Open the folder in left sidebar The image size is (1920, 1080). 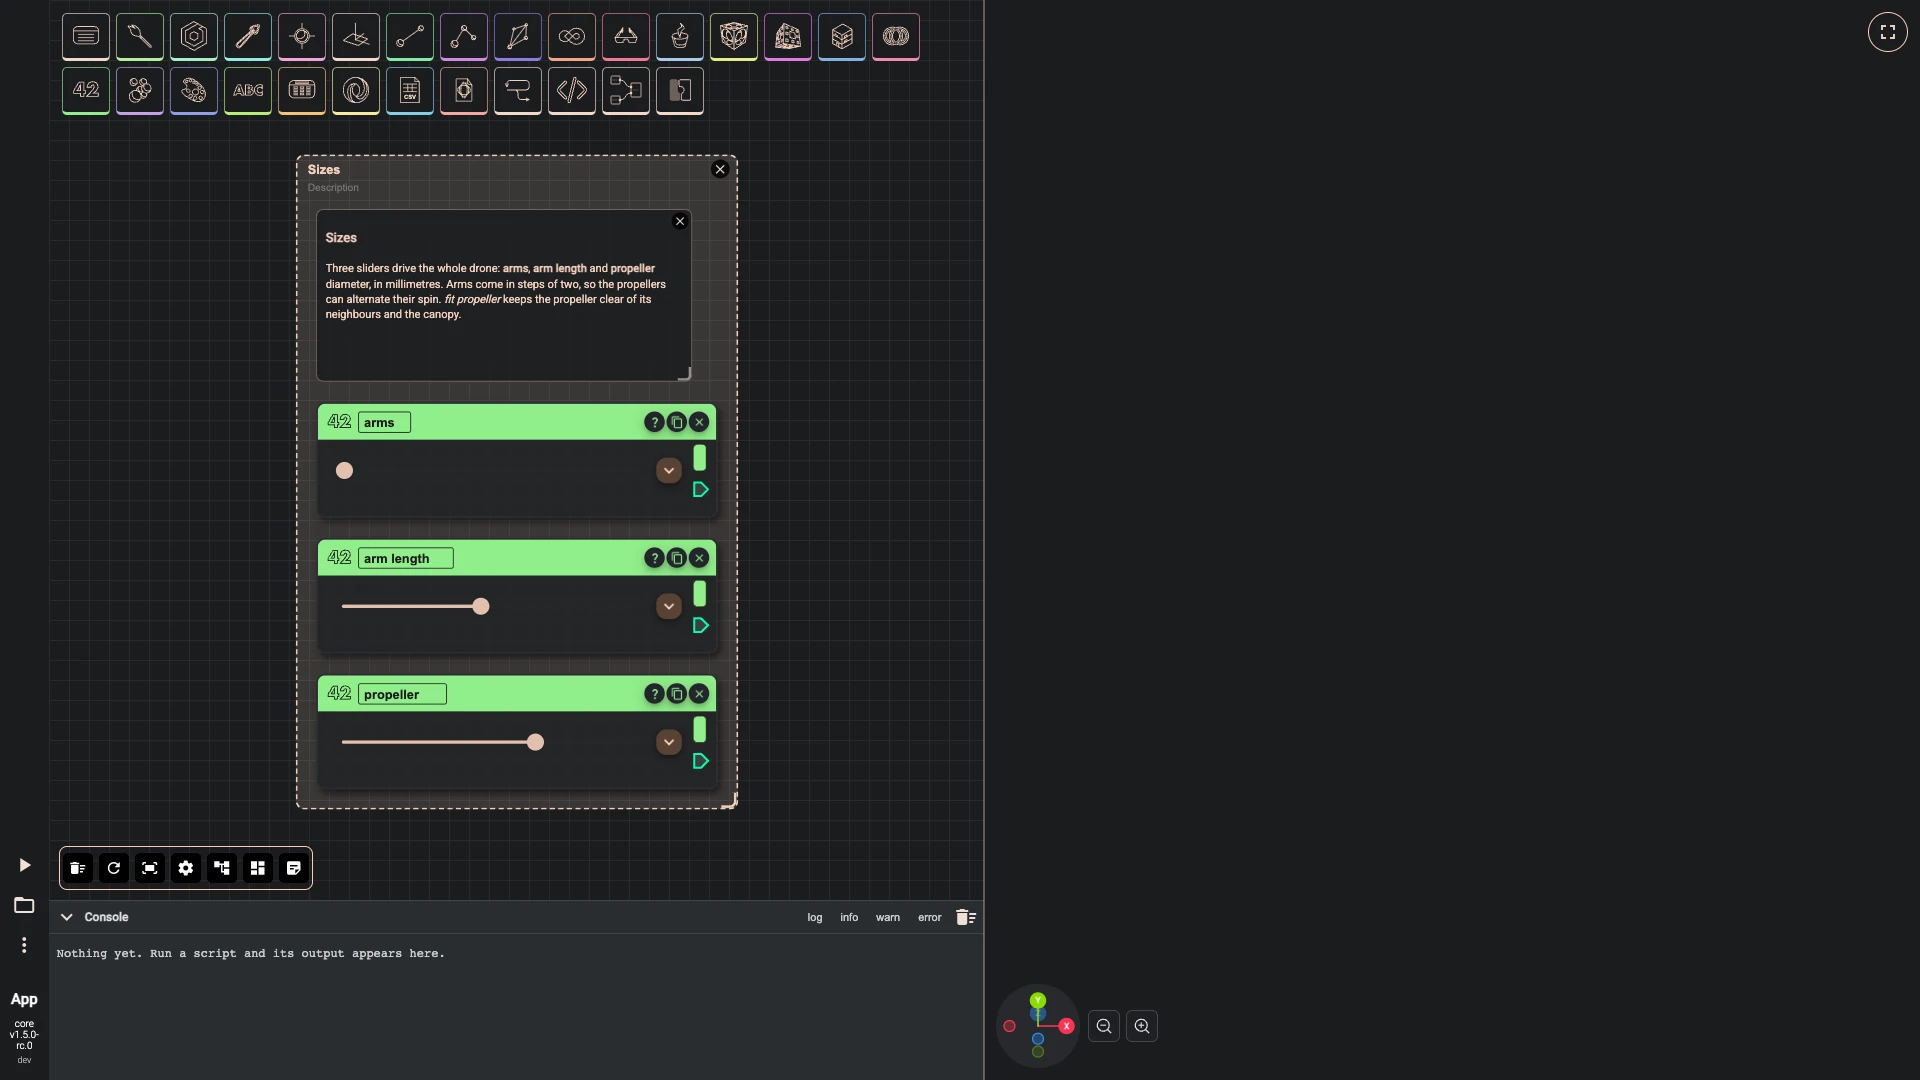tap(24, 905)
